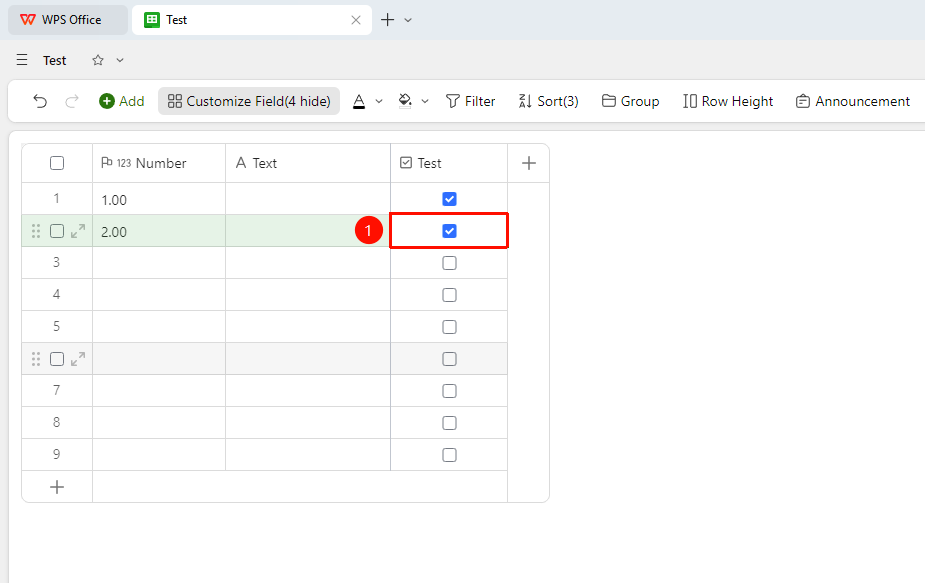Click the fill color bucket icon

[x=405, y=101]
